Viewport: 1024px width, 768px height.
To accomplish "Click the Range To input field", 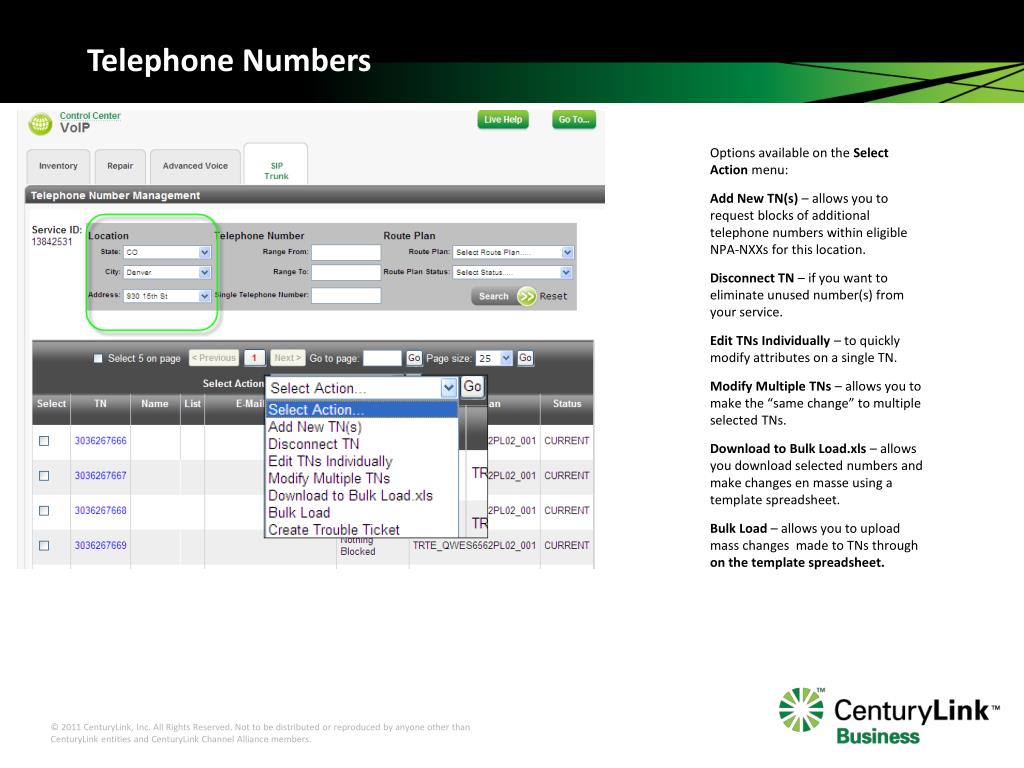I will [x=346, y=272].
